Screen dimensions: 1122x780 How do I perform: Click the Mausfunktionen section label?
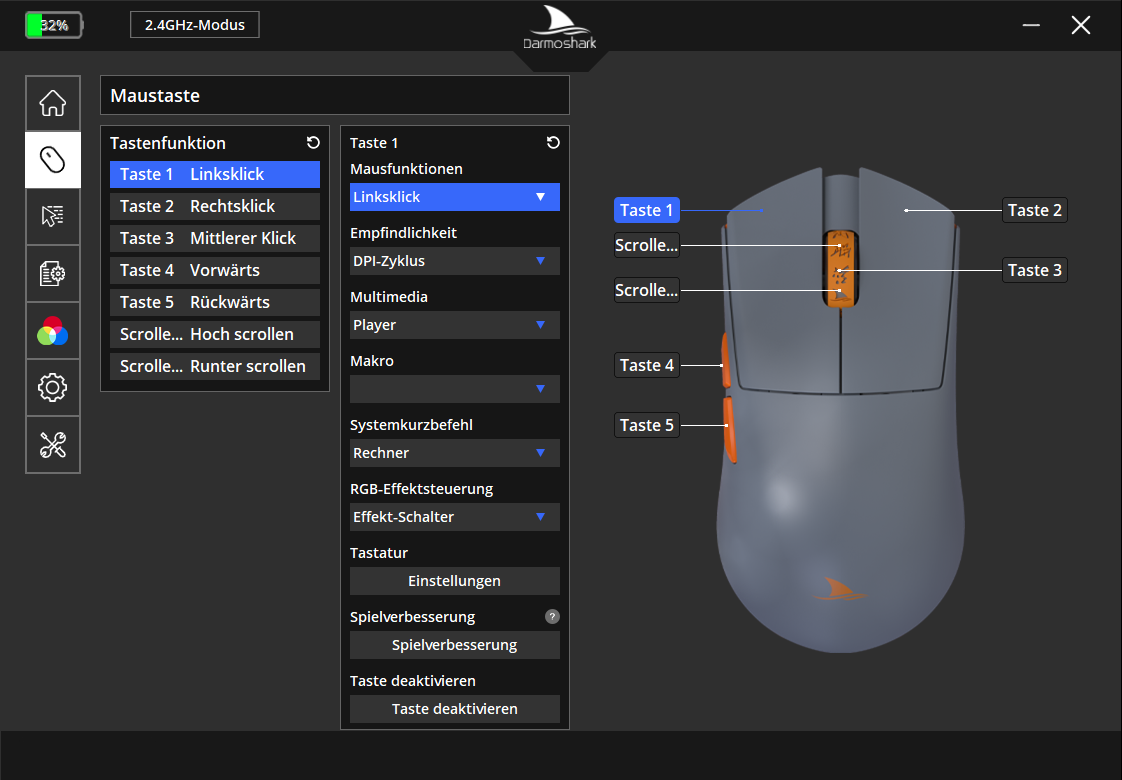point(406,169)
